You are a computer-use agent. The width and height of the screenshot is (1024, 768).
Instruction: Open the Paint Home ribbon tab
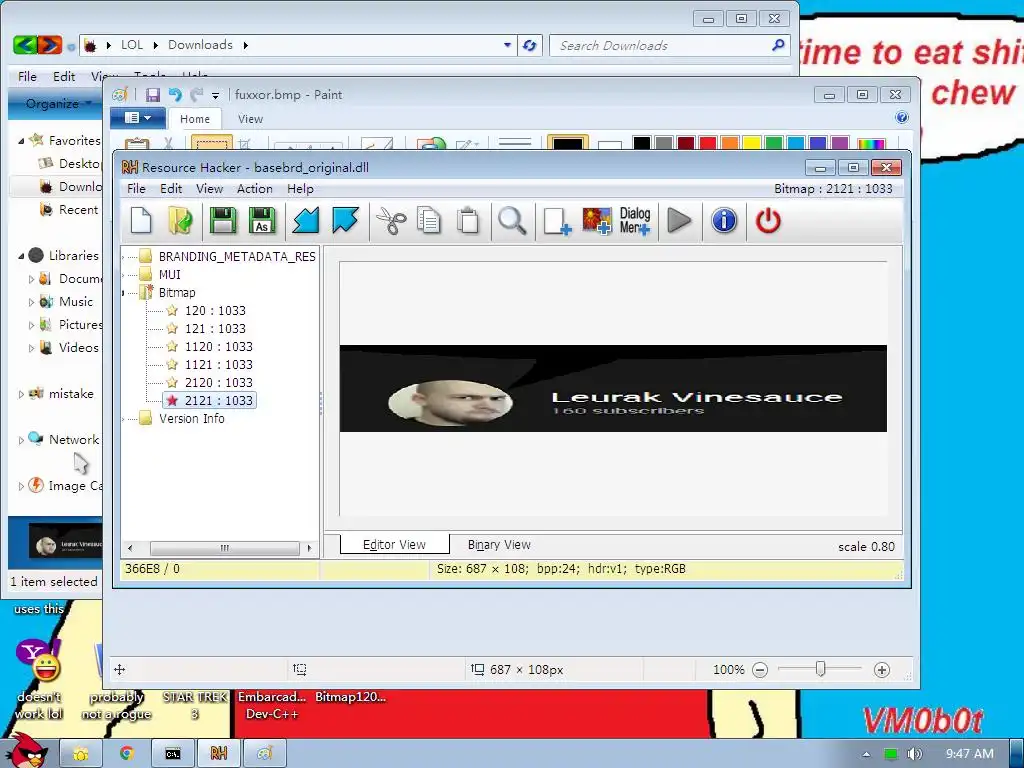(195, 119)
